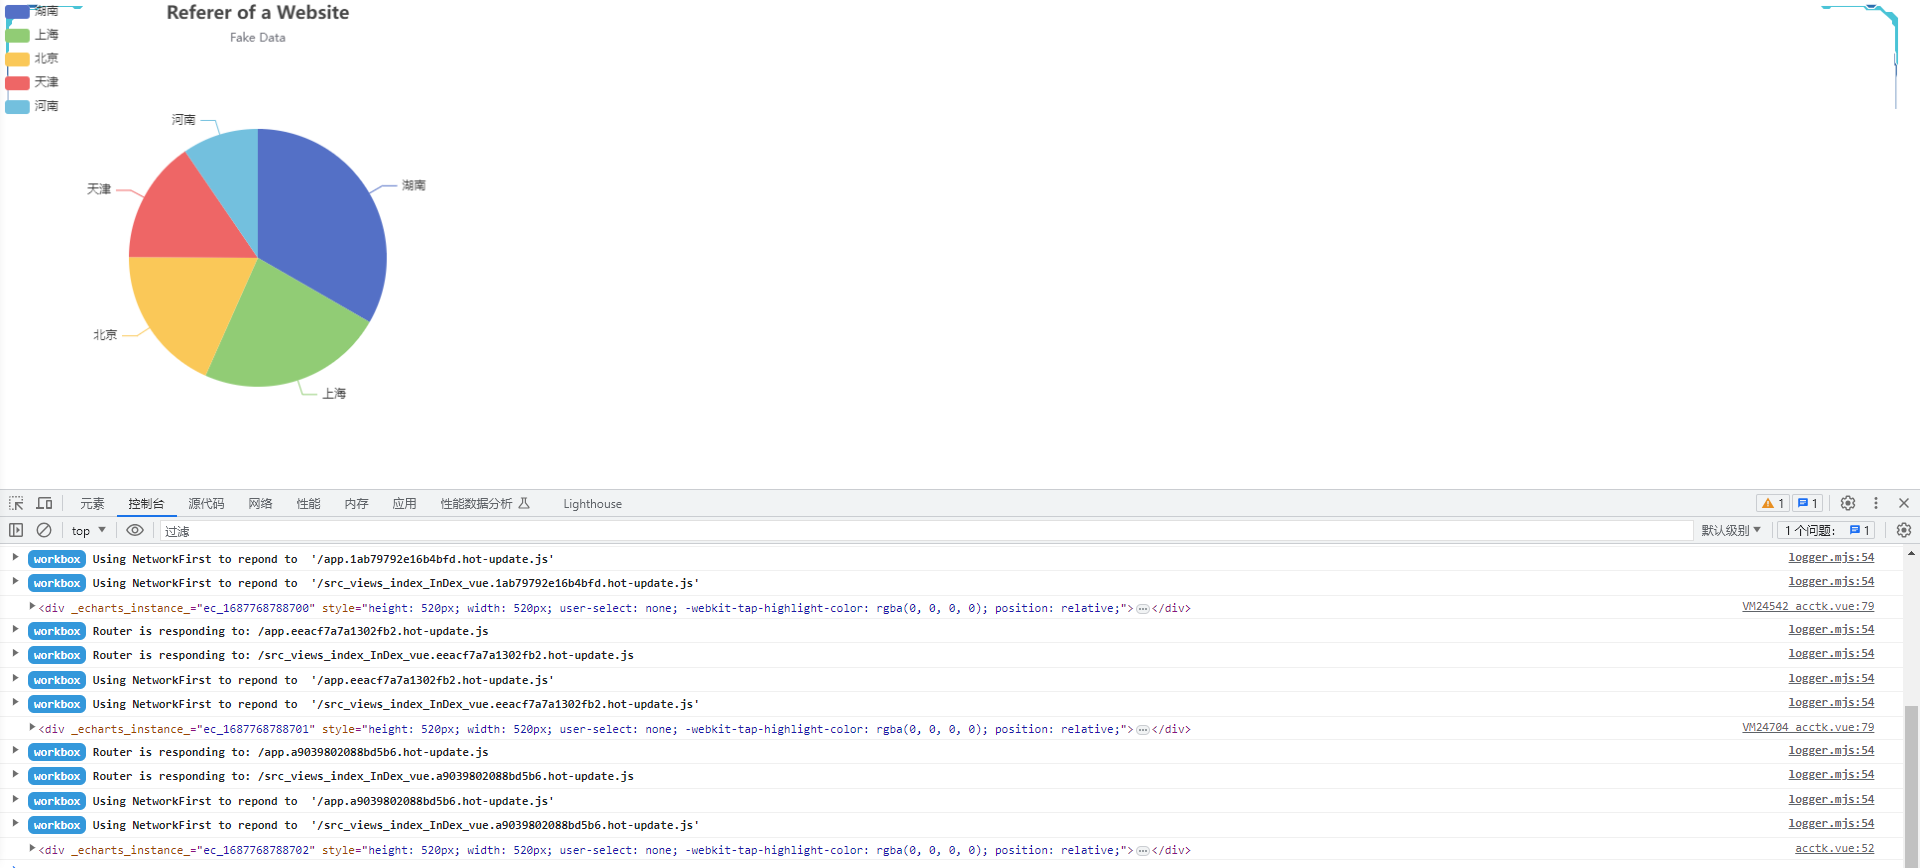Expand Router responding app.eeacf7a7a1302fb2 entry
The height and width of the screenshot is (868, 1920).
15,629
